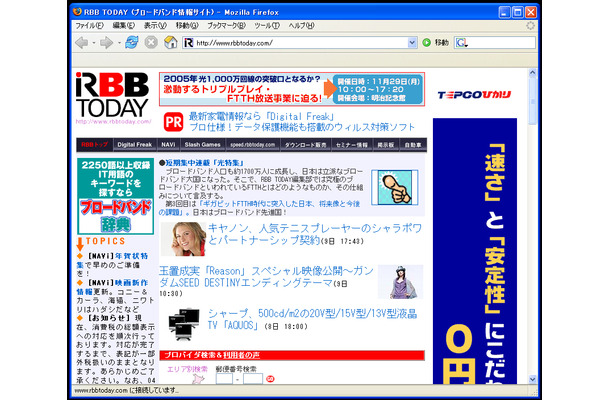Image resolution: width=610 pixels, height=400 pixels.
Task: Go forward with the Forward arrow button
Action: (106, 42)
